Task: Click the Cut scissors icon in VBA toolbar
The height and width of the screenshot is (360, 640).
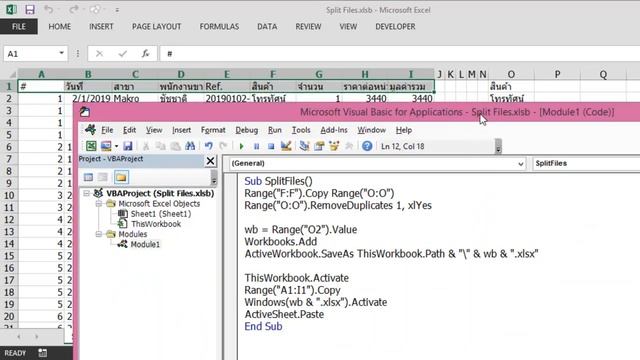Action: tap(145, 146)
